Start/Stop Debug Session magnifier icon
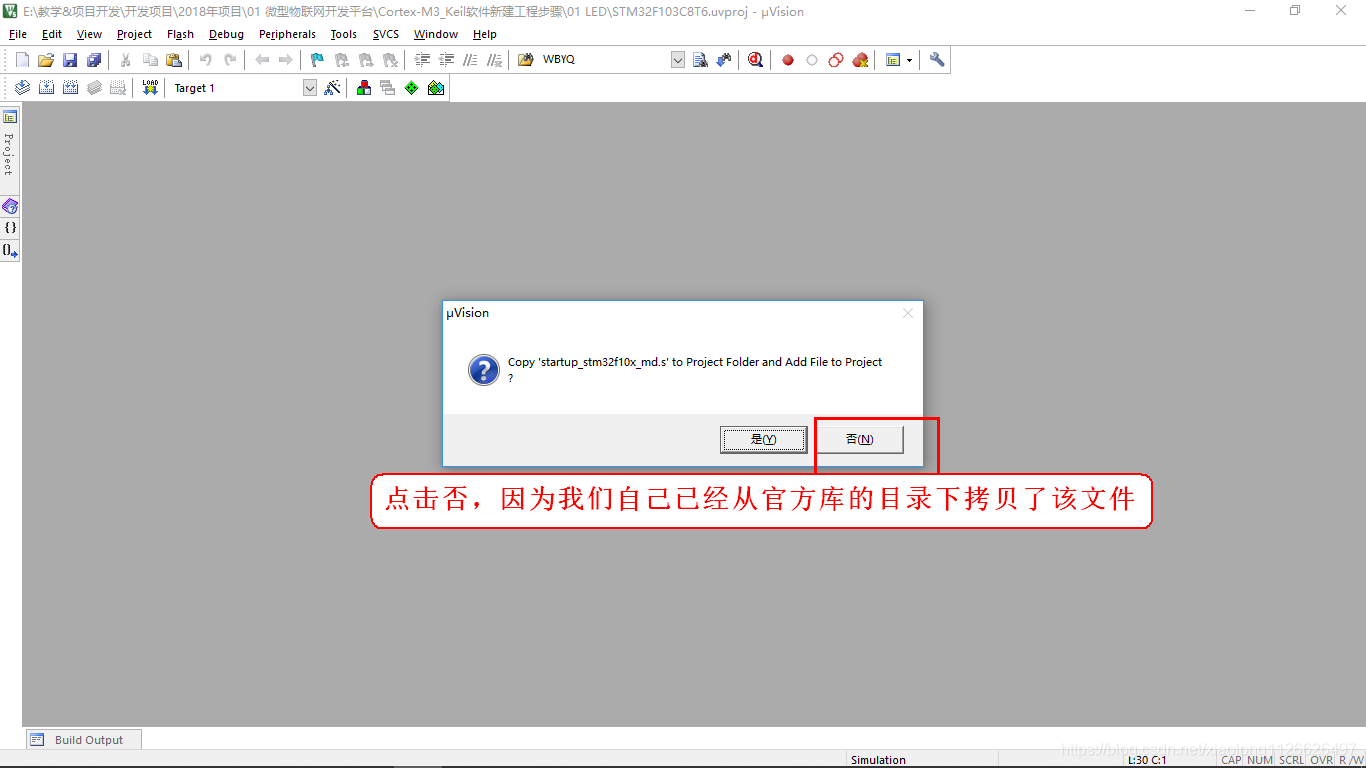 tap(755, 60)
